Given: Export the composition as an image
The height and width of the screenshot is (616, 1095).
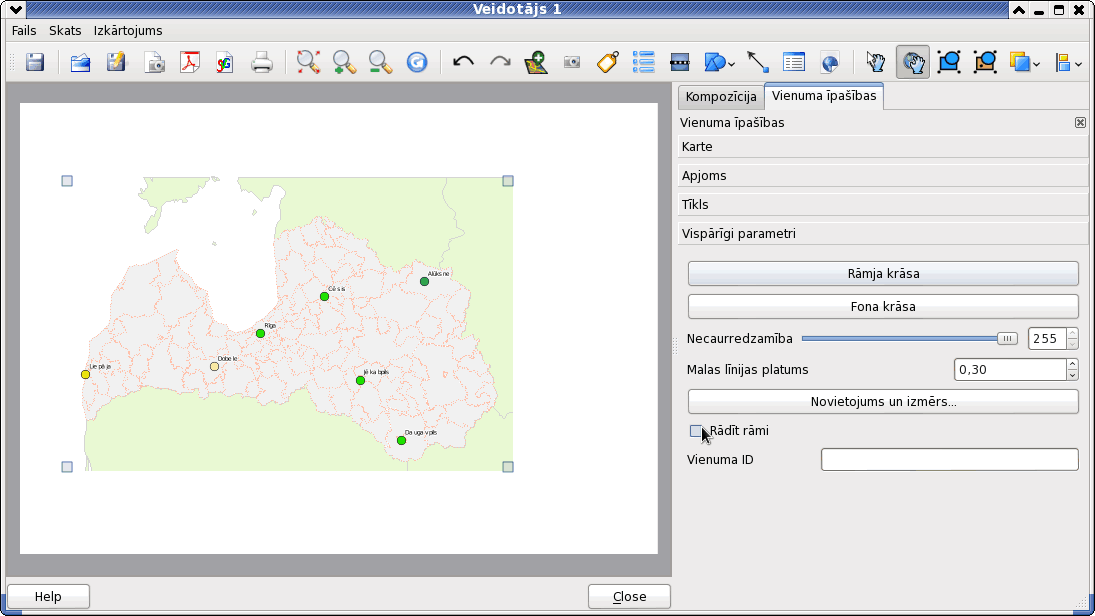Looking at the screenshot, I should coord(154,62).
